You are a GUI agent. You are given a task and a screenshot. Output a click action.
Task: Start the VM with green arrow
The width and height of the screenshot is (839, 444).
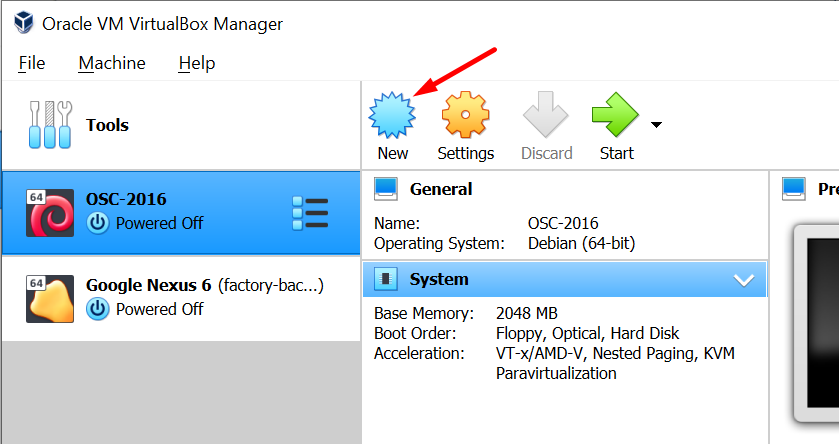click(x=615, y=114)
